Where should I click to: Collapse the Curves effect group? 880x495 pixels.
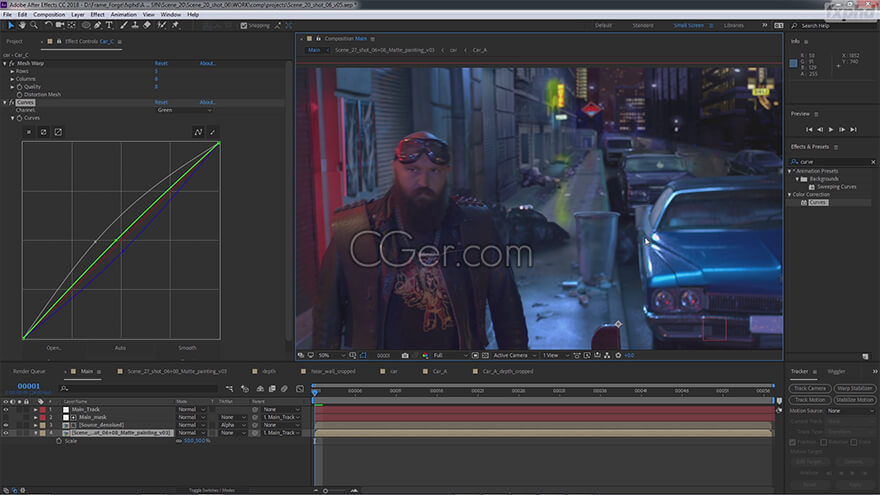tap(5, 103)
